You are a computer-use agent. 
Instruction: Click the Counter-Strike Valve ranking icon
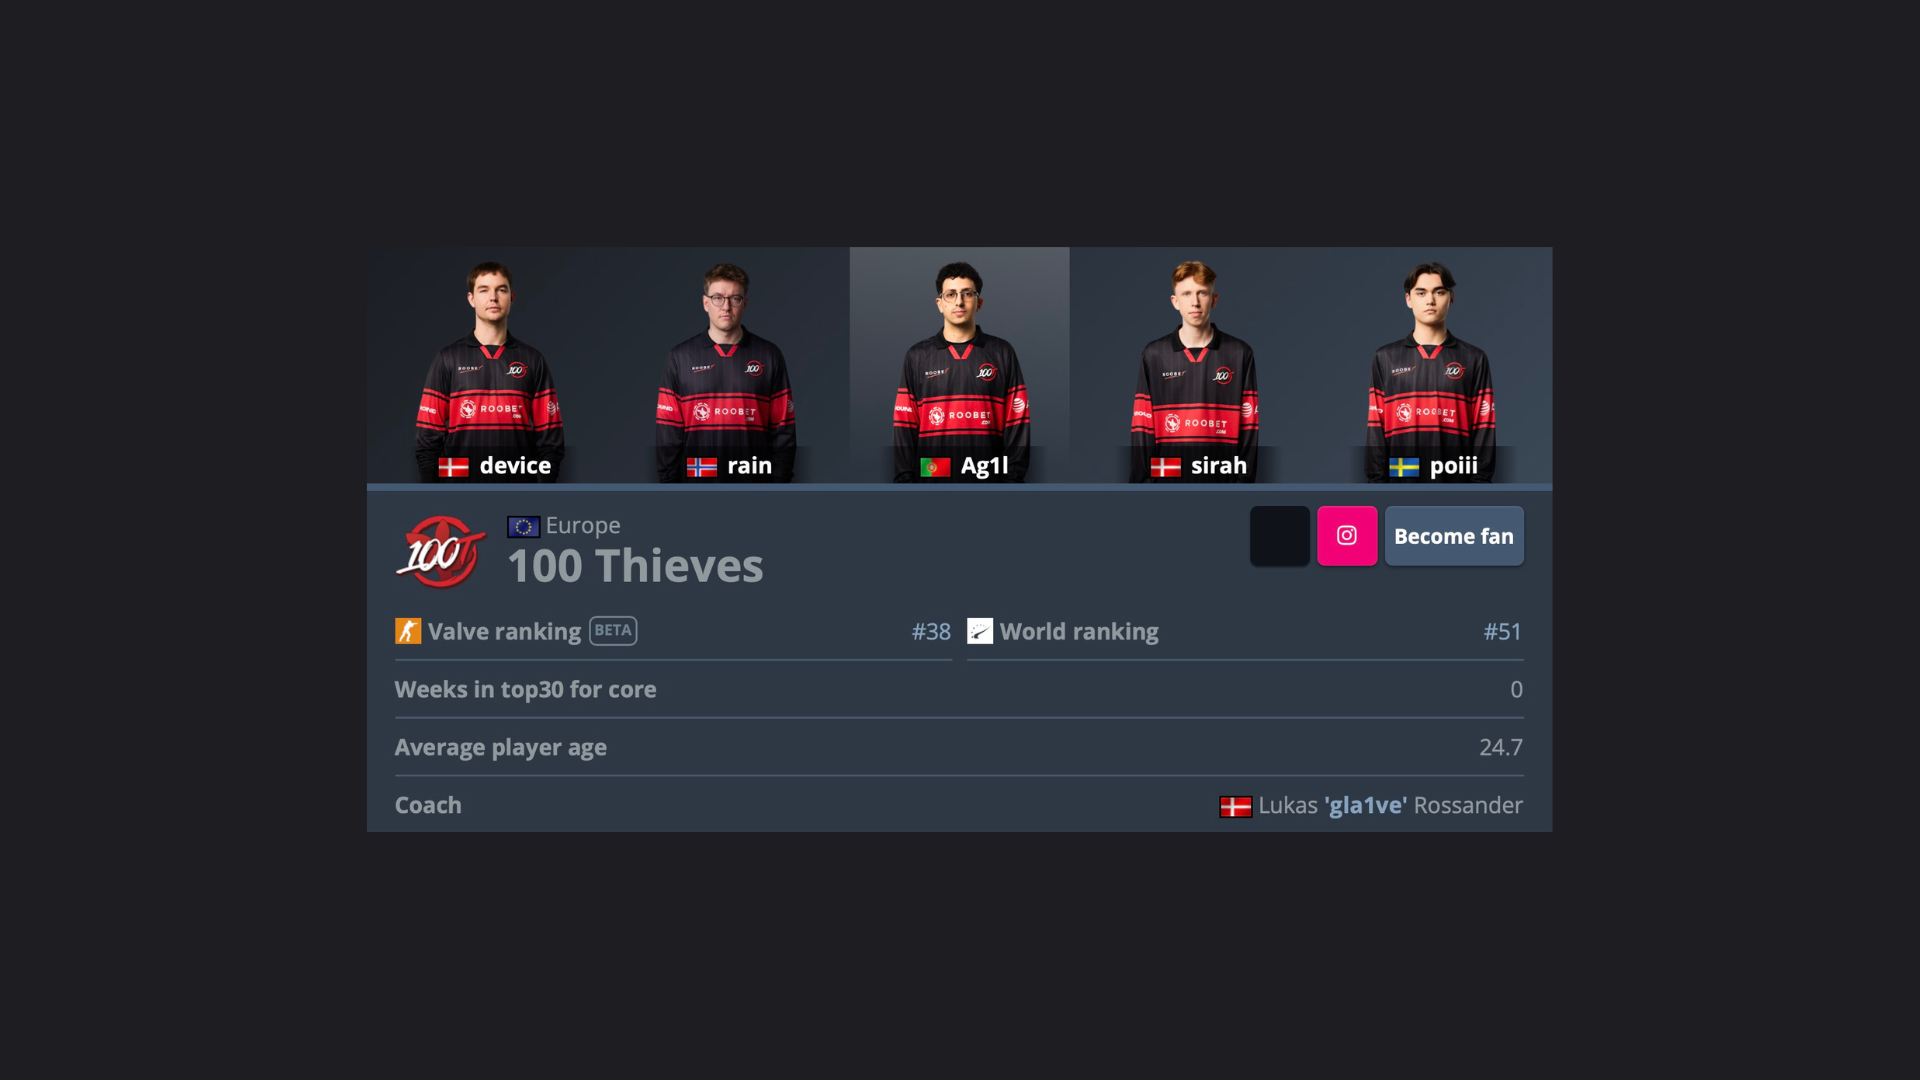[x=408, y=631]
